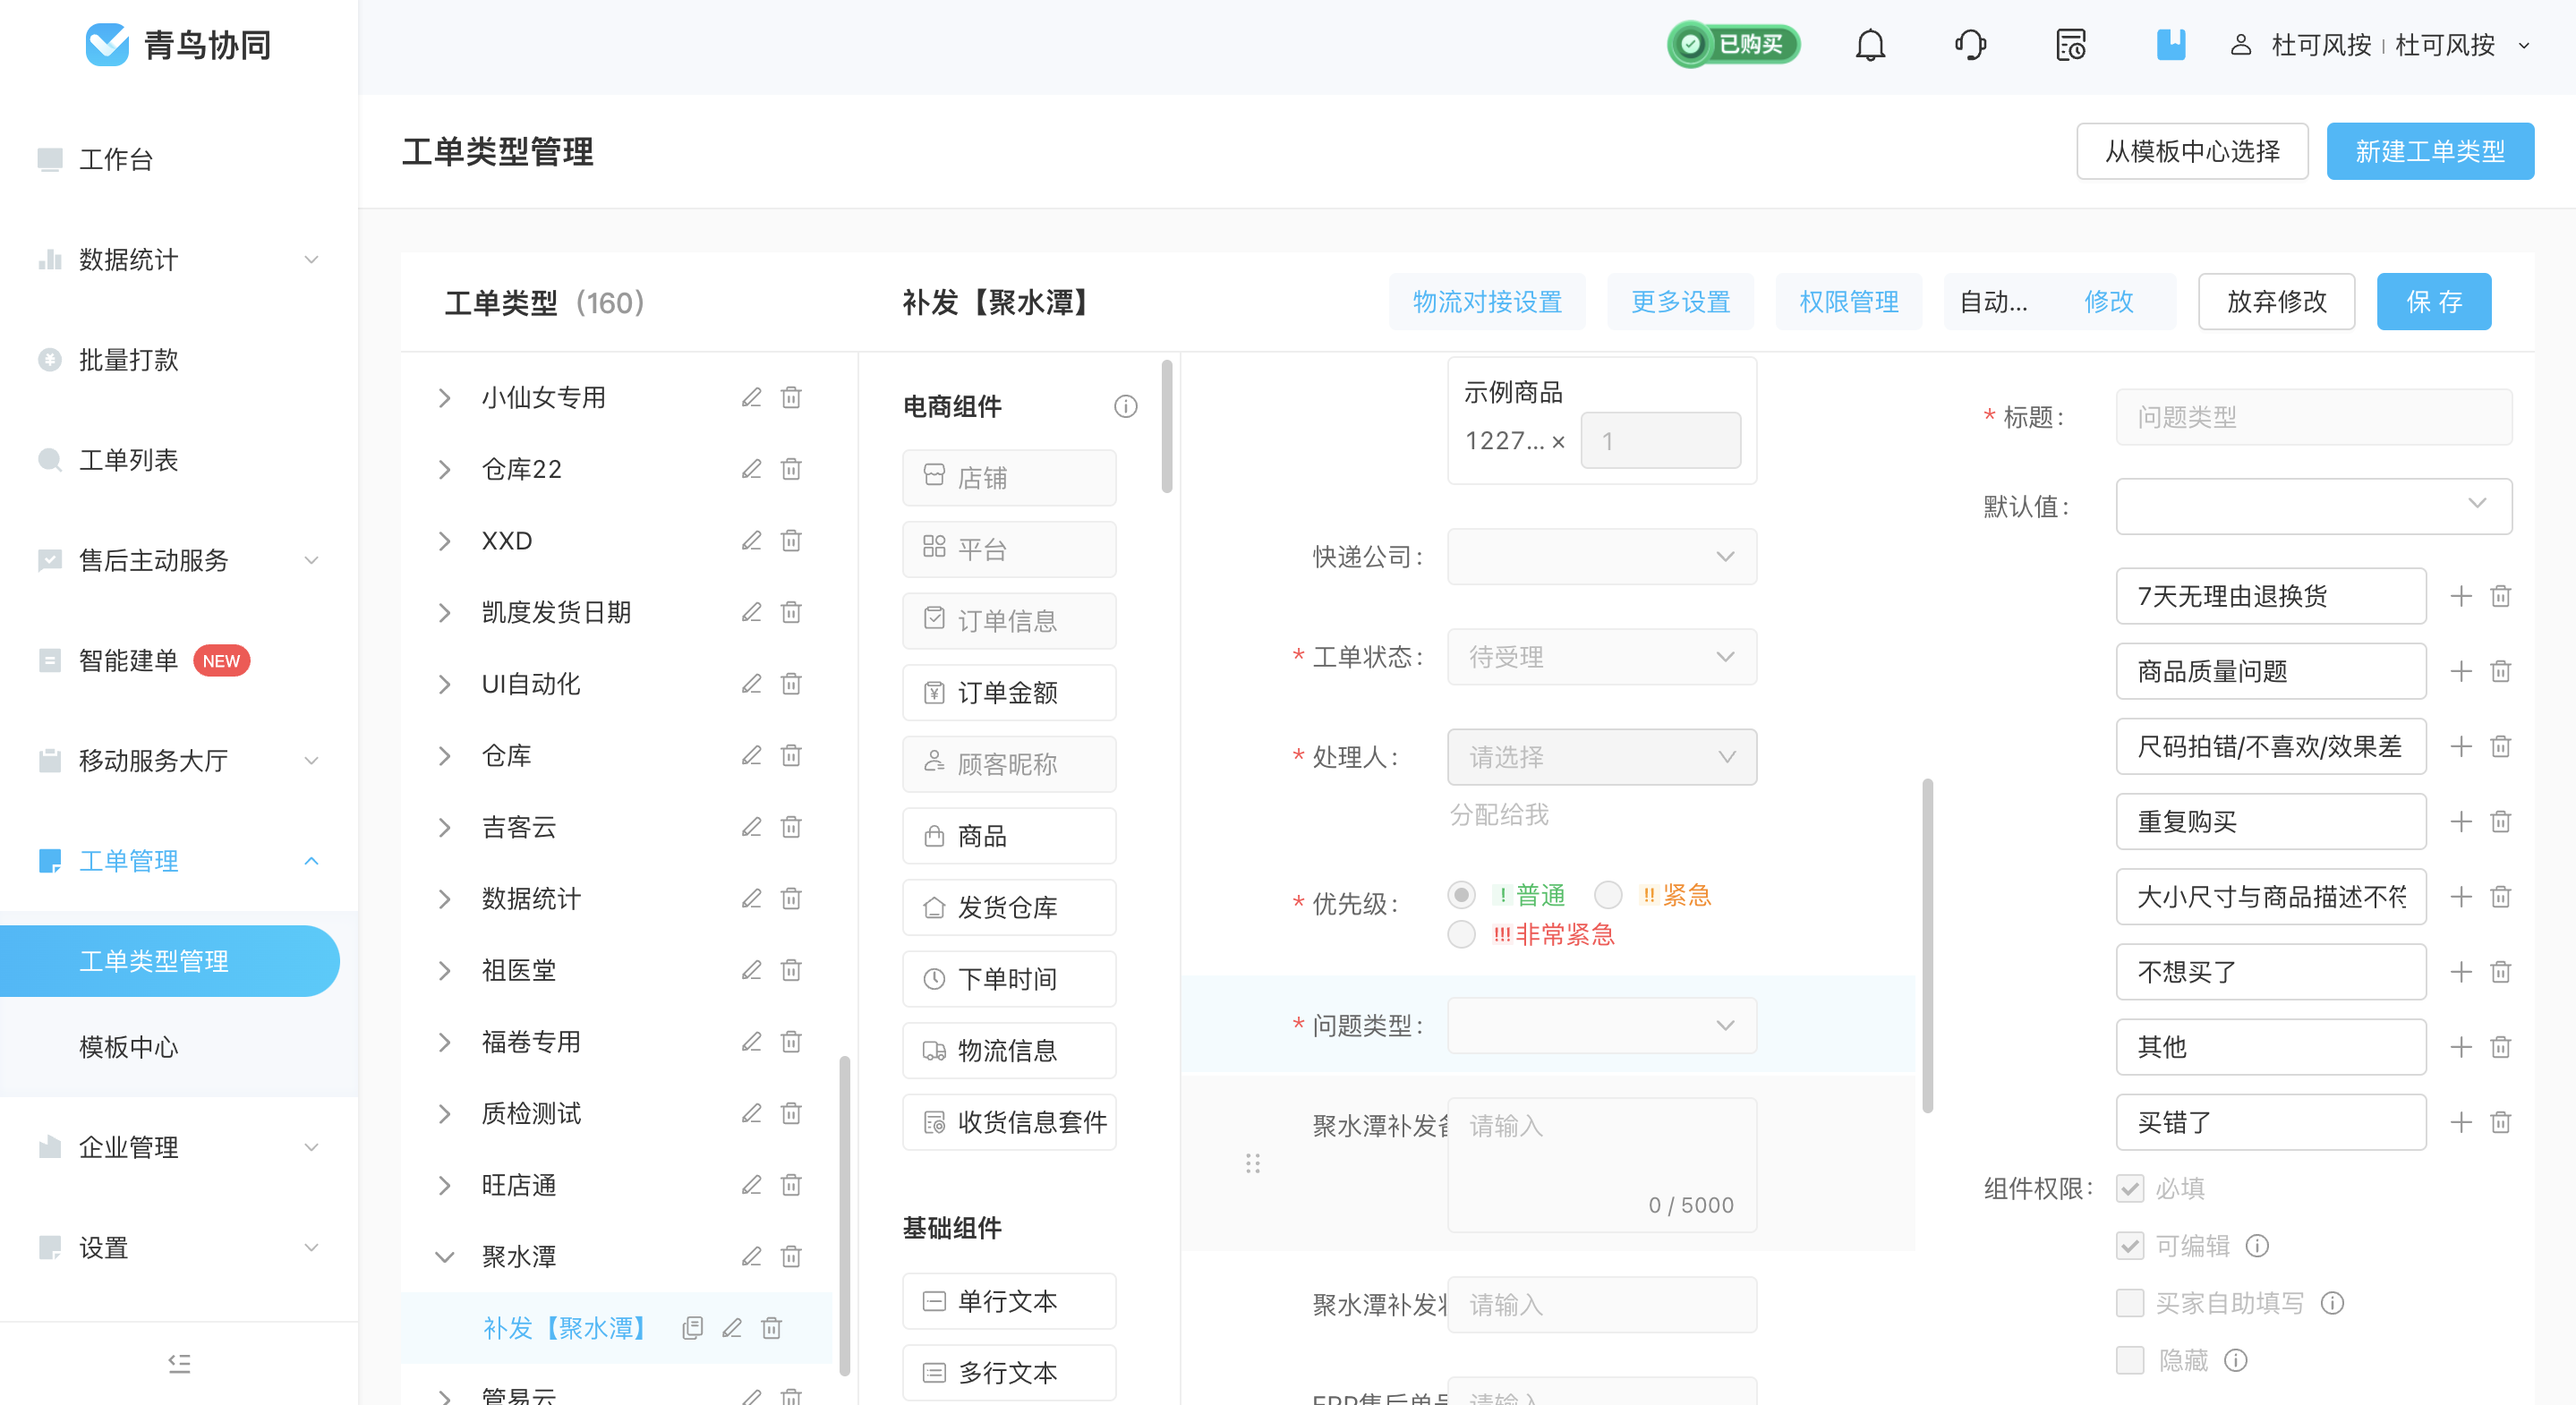This screenshot has height=1405, width=2576.
Task: Click the 标题 input field
Action: (2314, 417)
